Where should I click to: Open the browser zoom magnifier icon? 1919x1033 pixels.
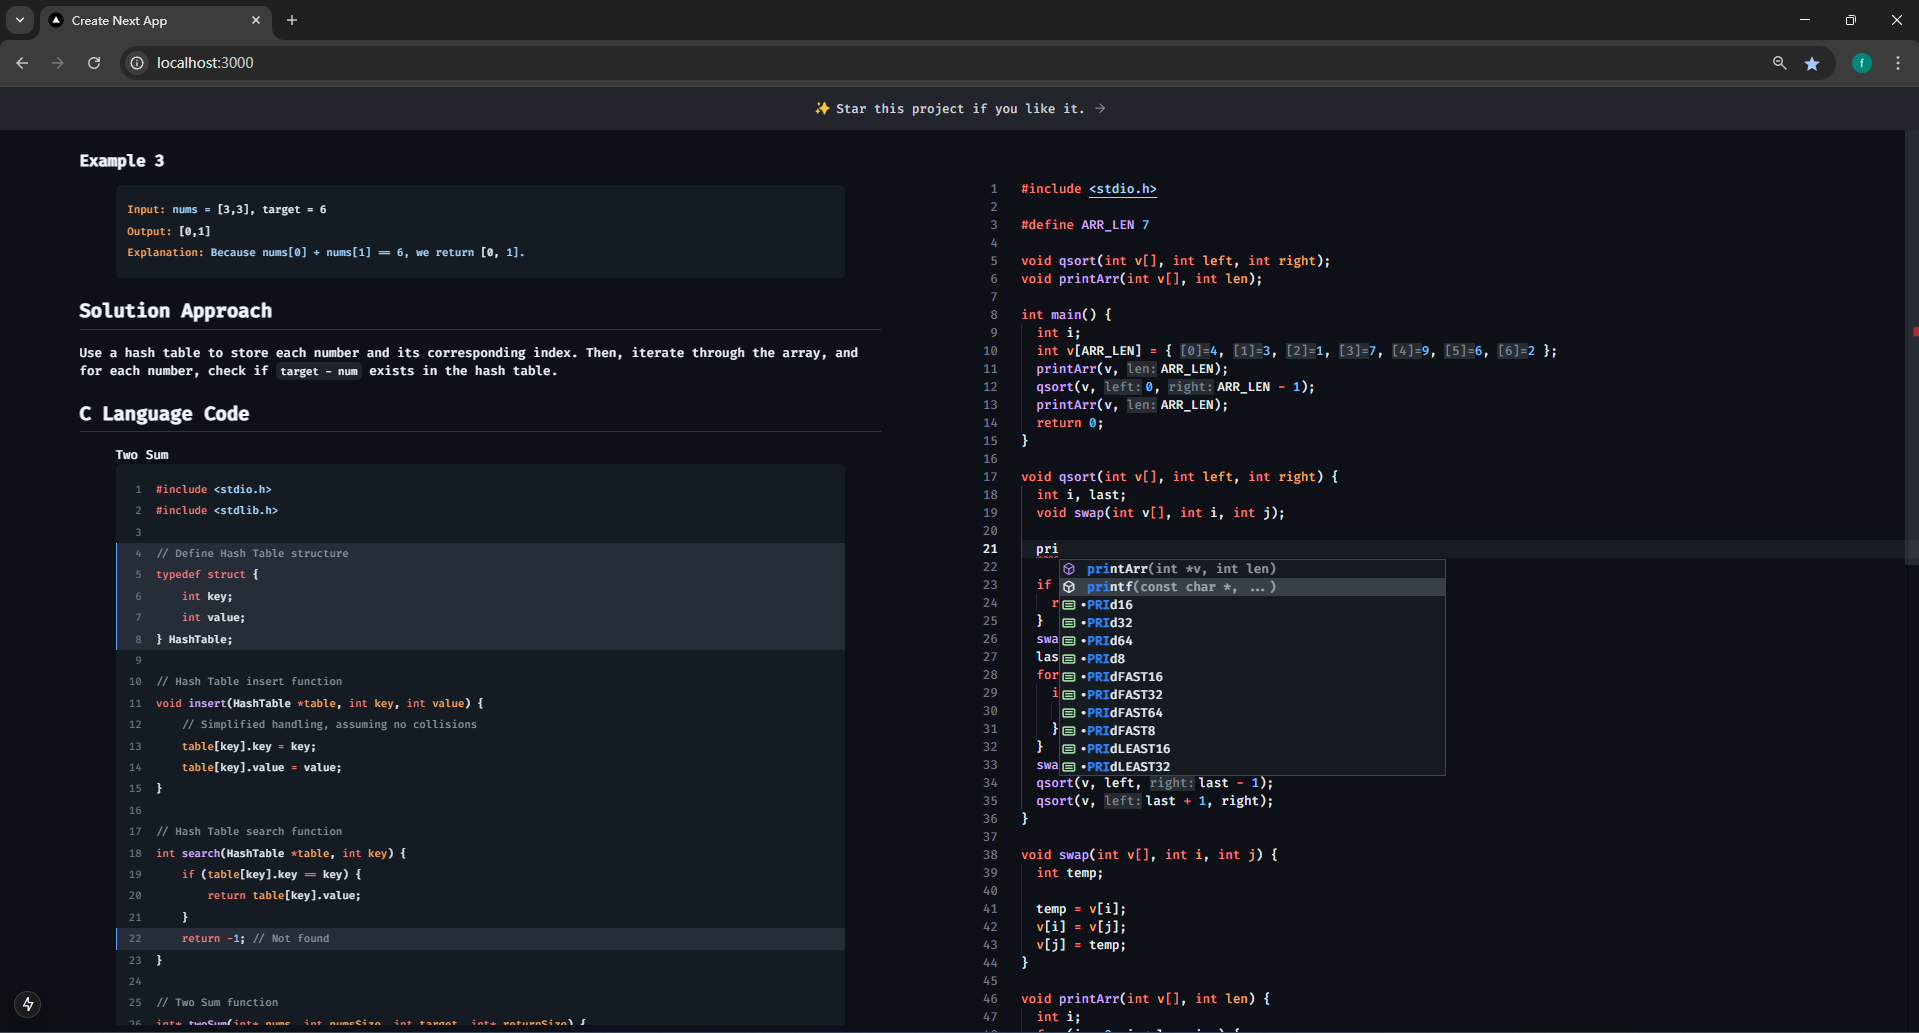pyautogui.click(x=1779, y=63)
